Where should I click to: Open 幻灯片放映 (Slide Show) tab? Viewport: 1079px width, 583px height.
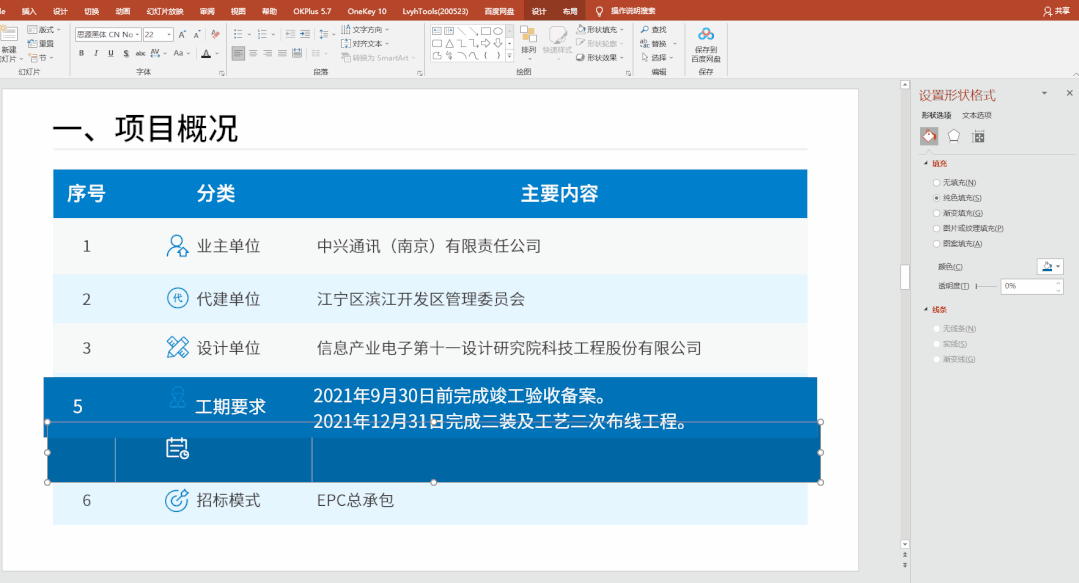[165, 11]
